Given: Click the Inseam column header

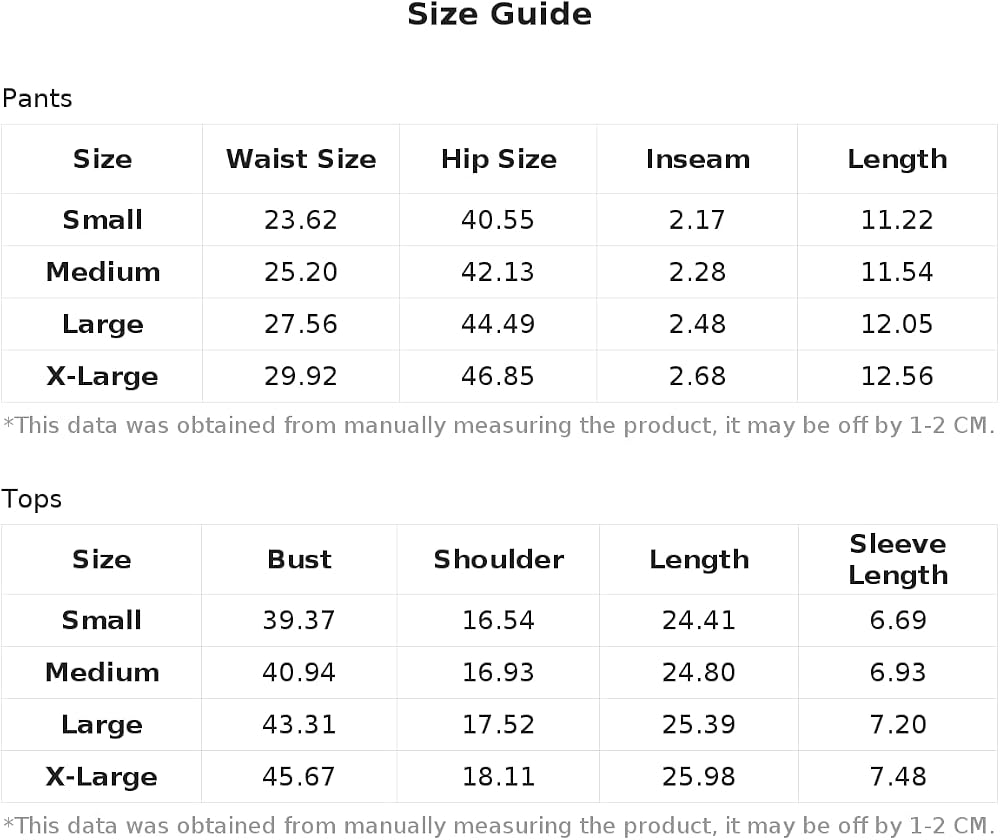Looking at the screenshot, I should pos(698,159).
